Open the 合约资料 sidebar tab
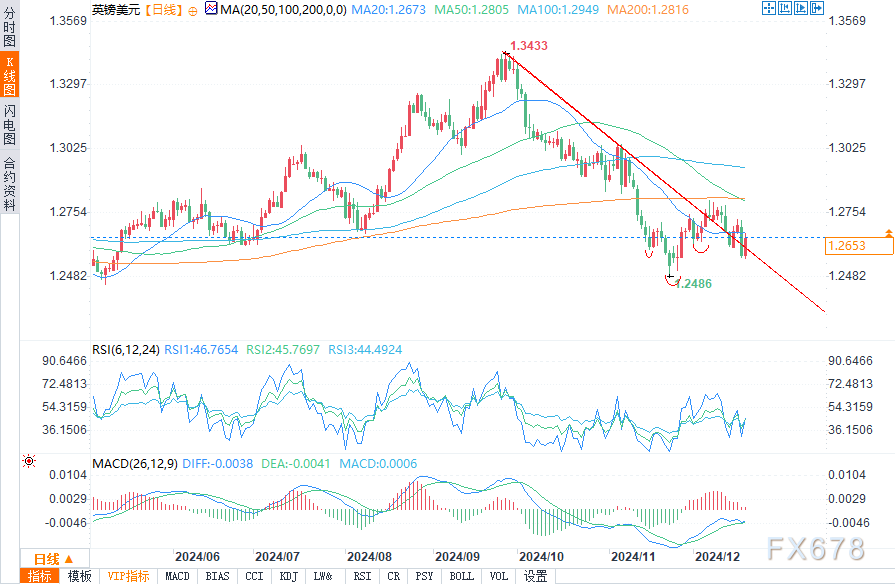The height and width of the screenshot is (584, 895). click(9, 183)
